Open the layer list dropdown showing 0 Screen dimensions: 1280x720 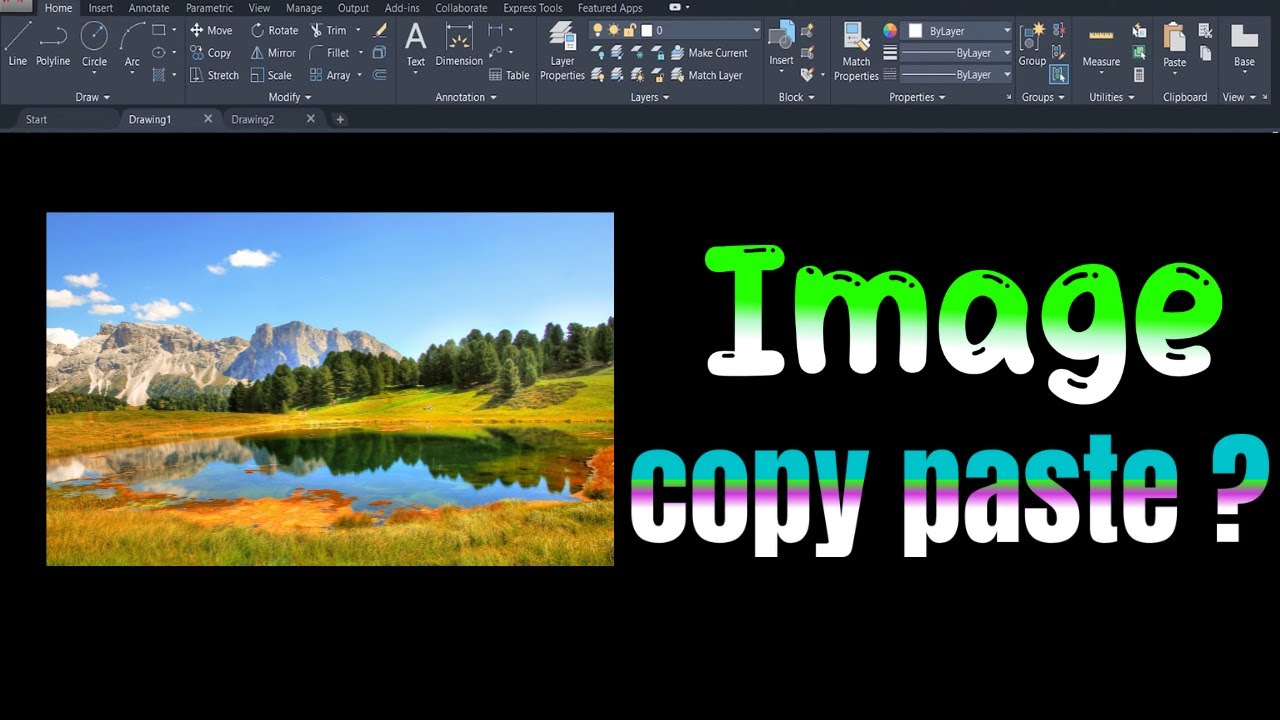click(x=754, y=31)
